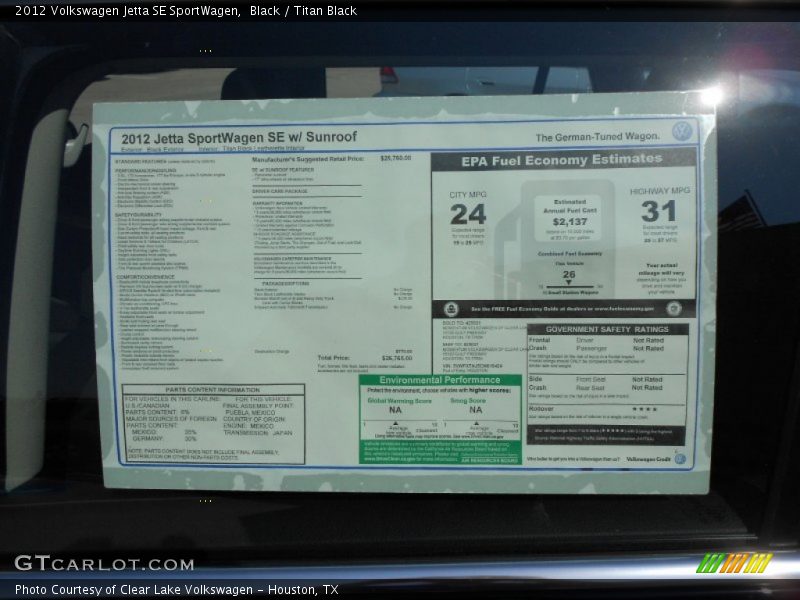The width and height of the screenshot is (800, 600).
Task: Click the free Fuel Economy Guide text bar
Action: click(562, 309)
